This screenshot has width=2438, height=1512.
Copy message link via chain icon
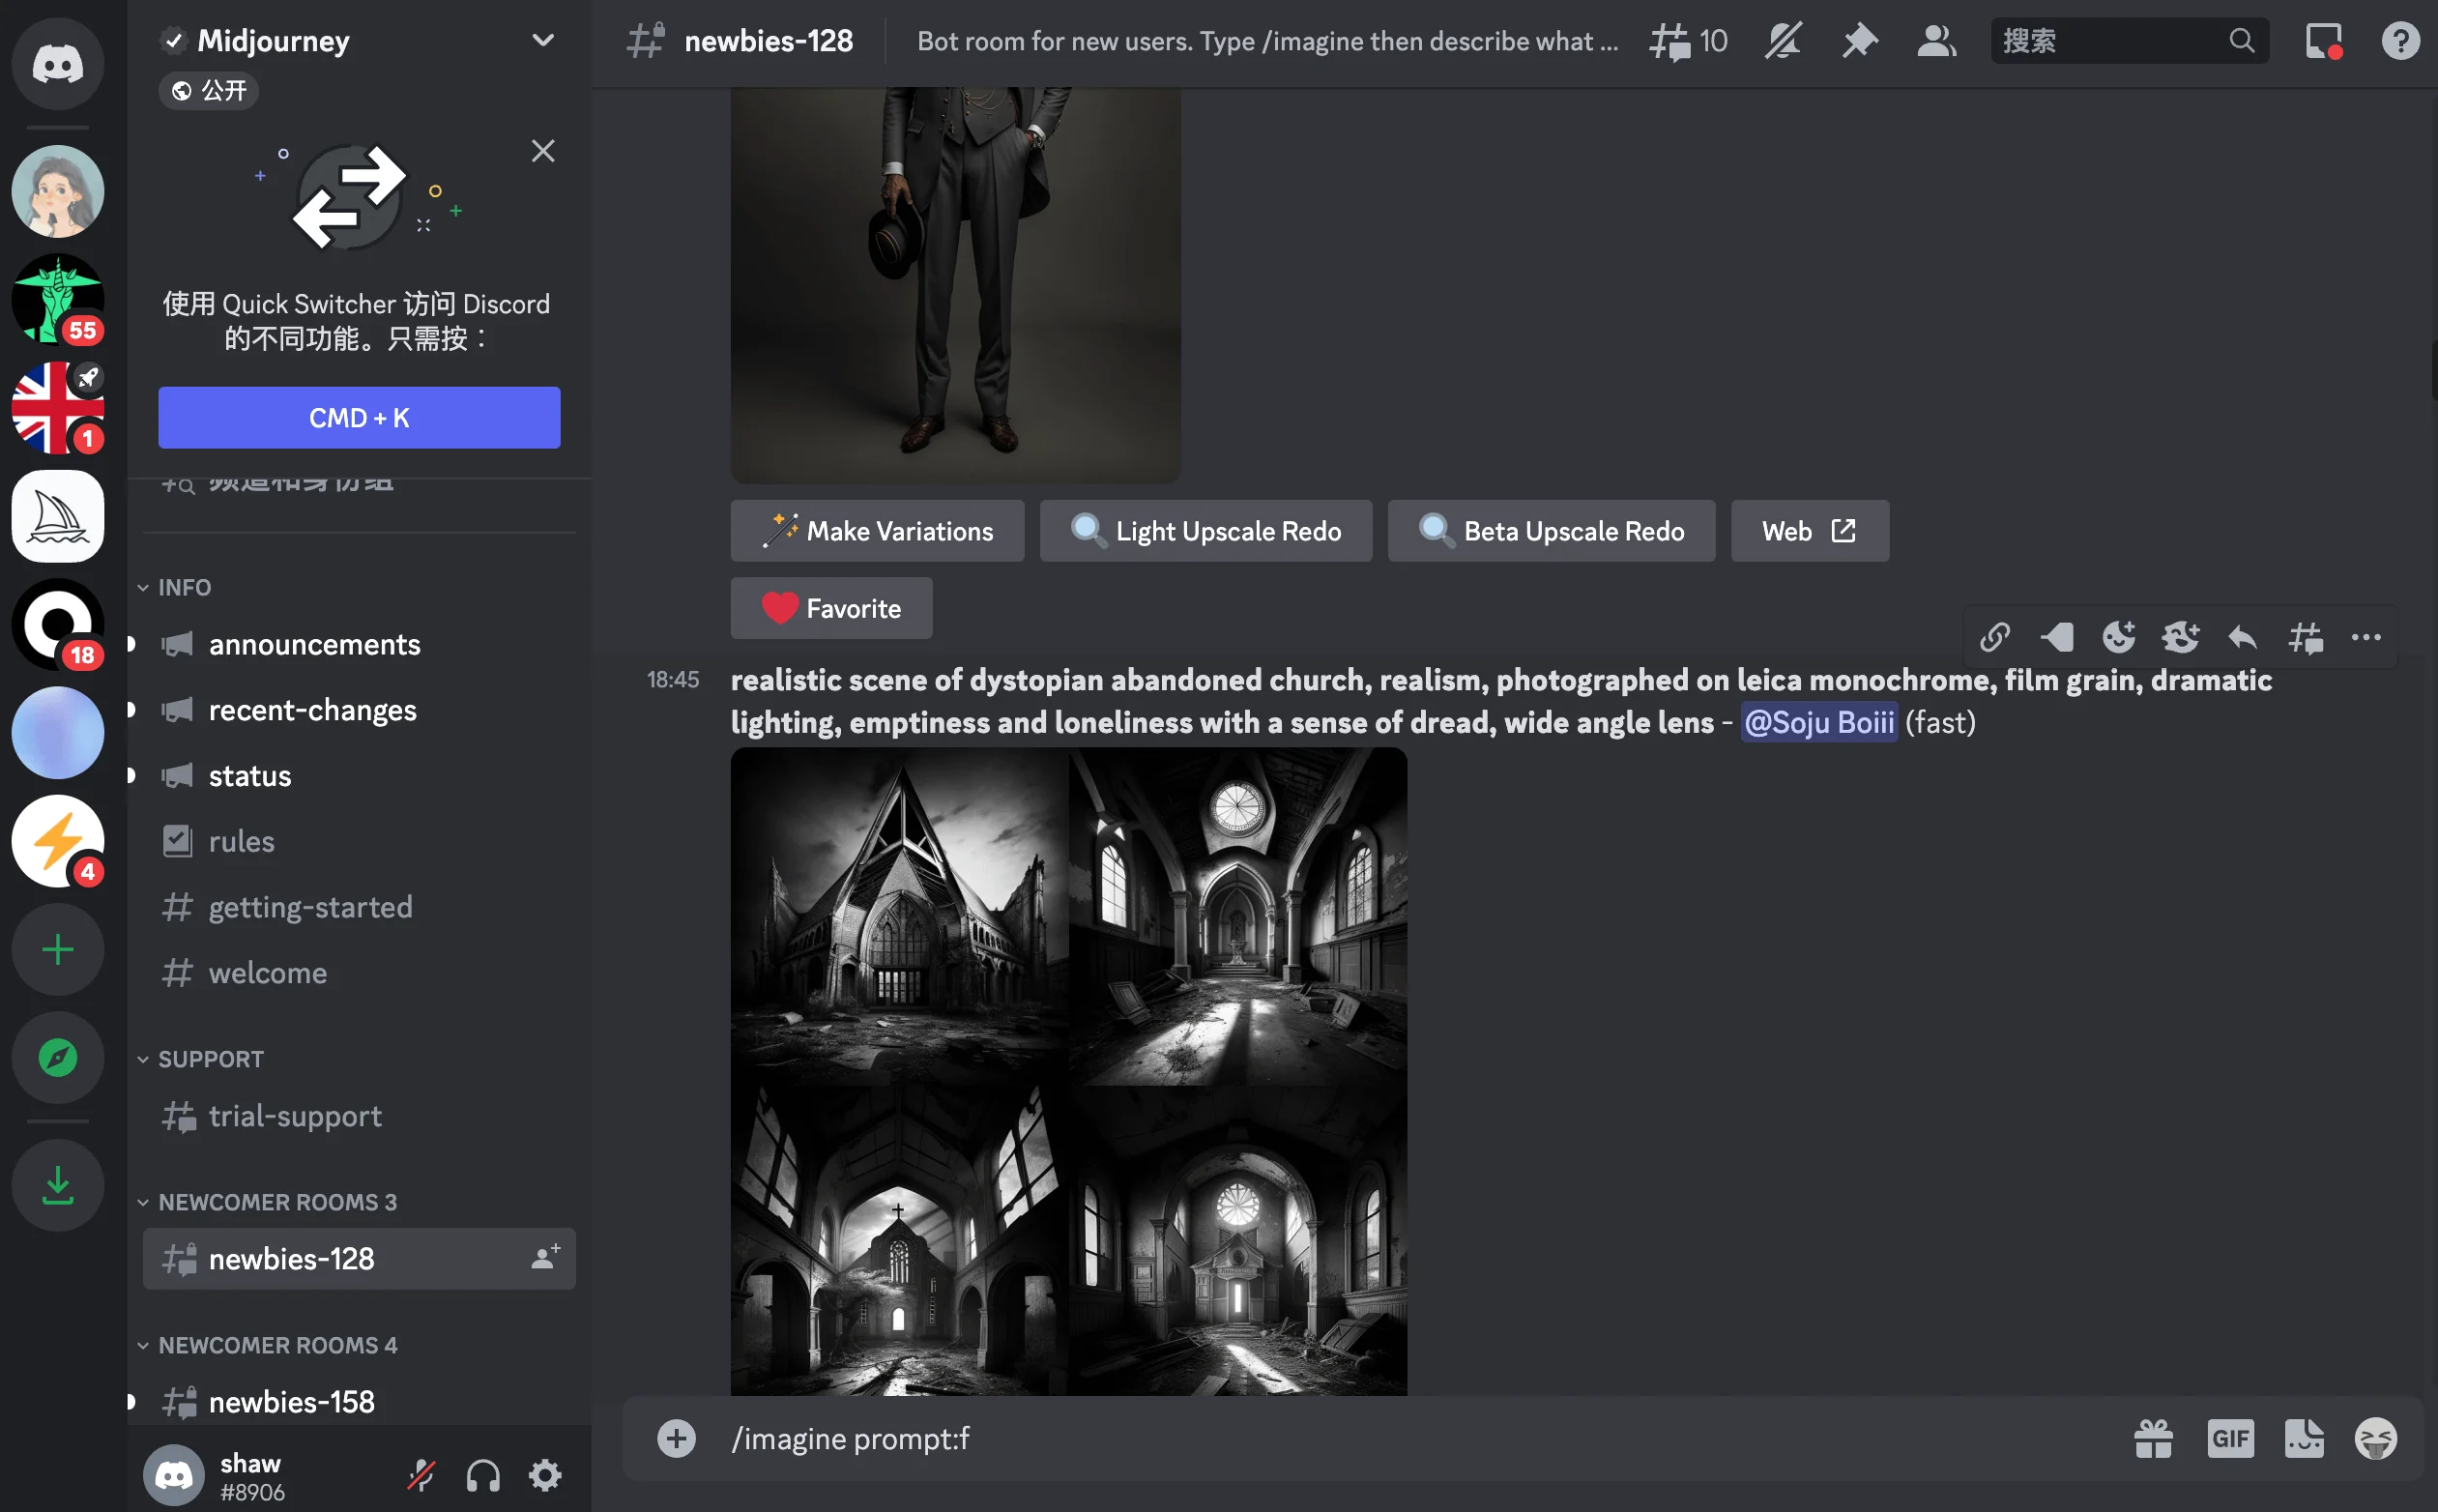point(1994,637)
